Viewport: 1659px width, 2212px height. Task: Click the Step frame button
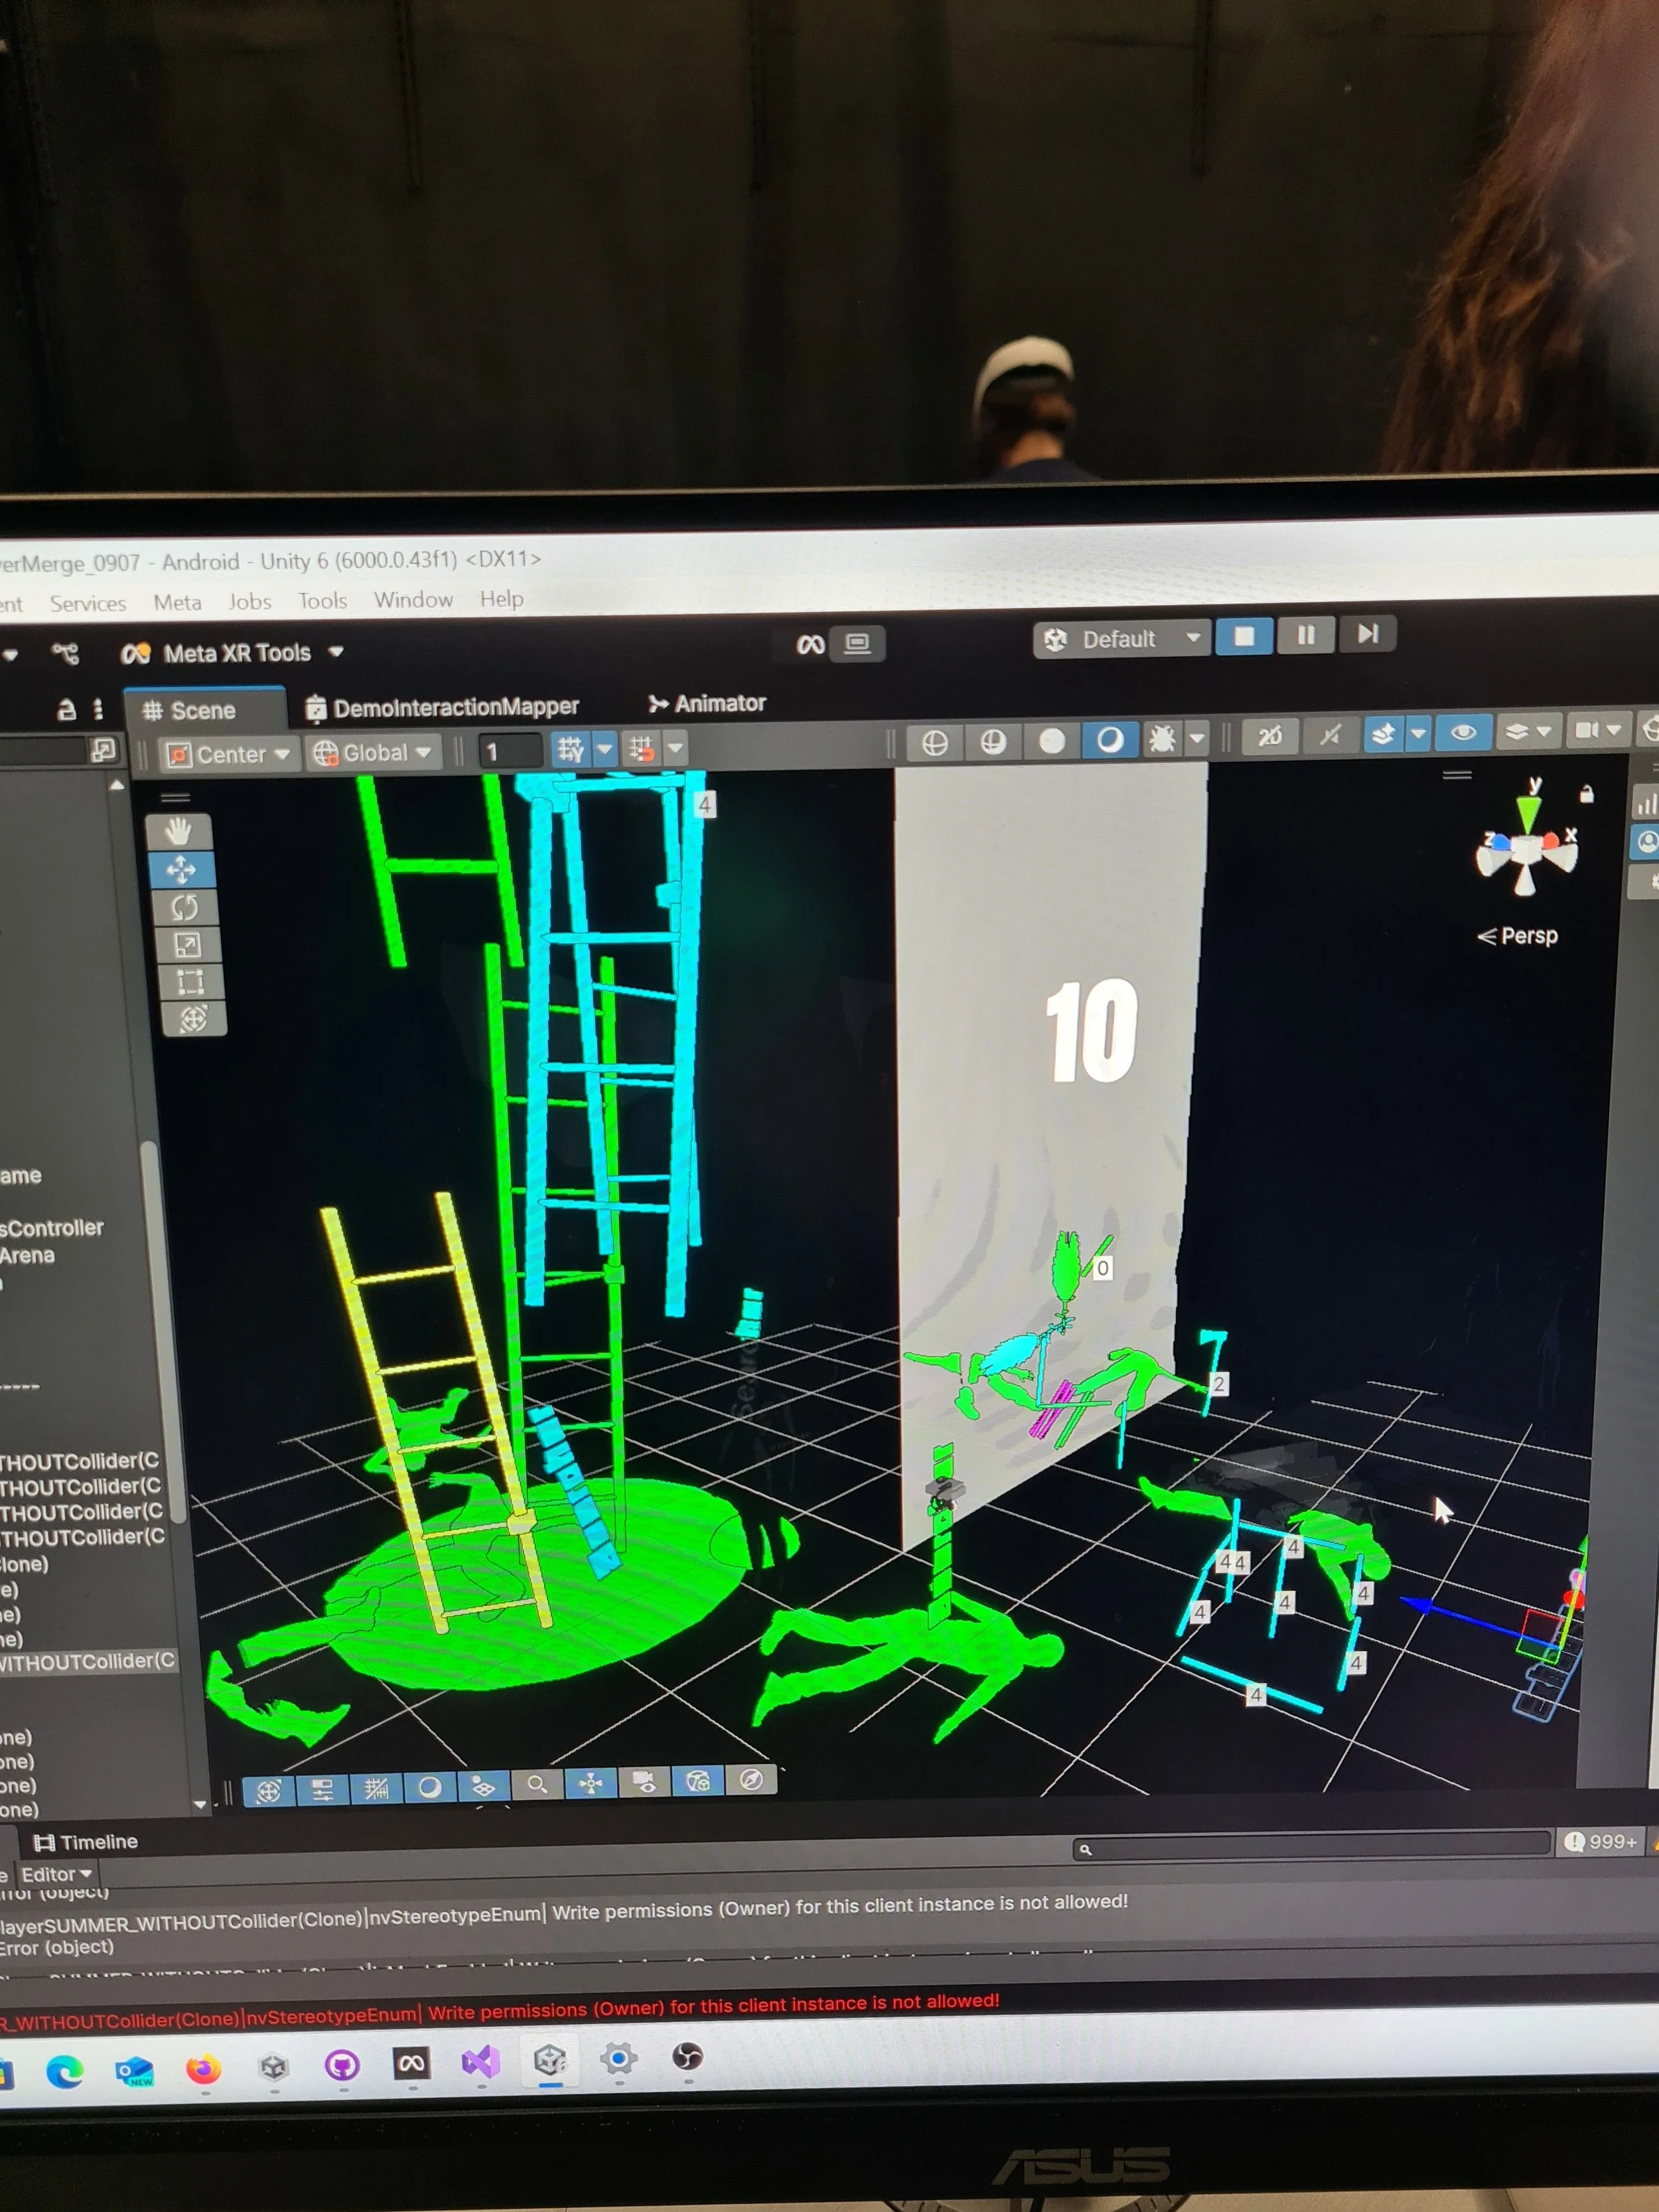(1367, 634)
